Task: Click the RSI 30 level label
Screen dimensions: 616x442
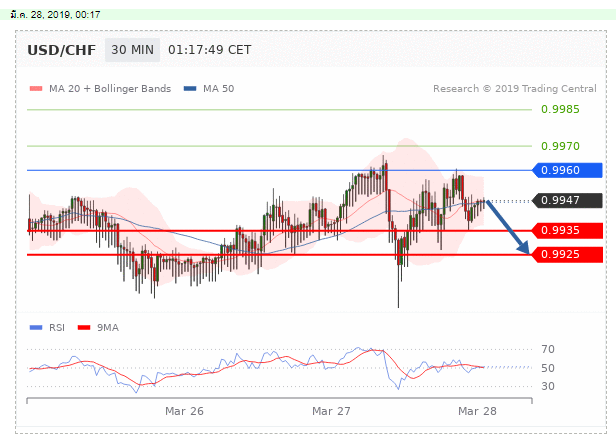Action: pos(548,386)
